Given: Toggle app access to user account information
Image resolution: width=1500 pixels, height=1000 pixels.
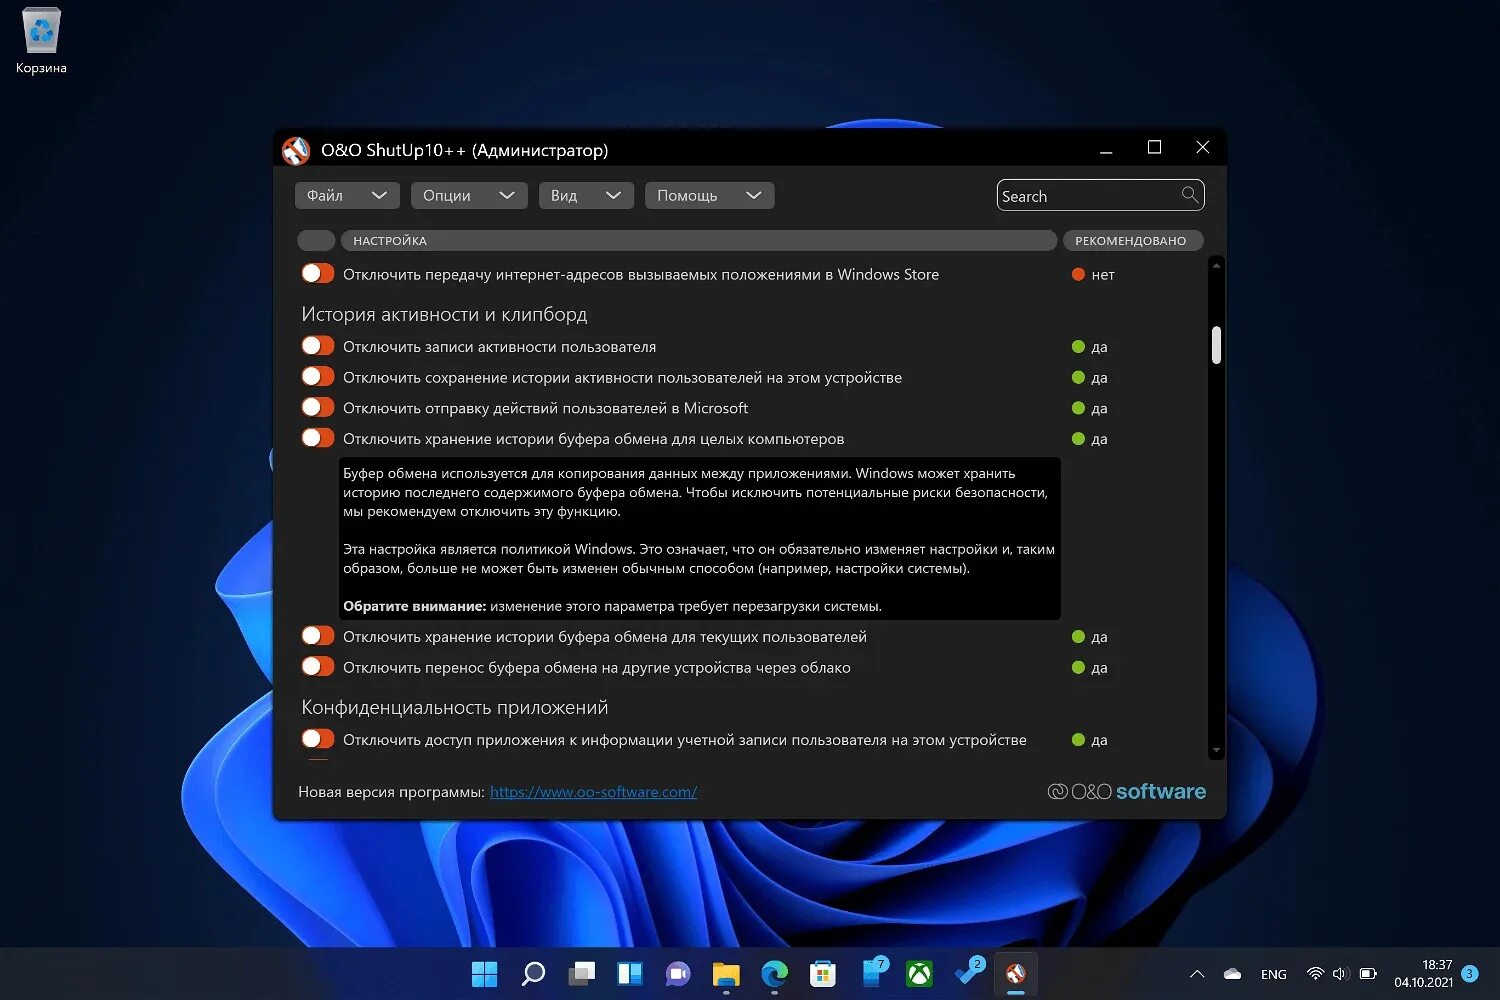Looking at the screenshot, I should pos(318,739).
